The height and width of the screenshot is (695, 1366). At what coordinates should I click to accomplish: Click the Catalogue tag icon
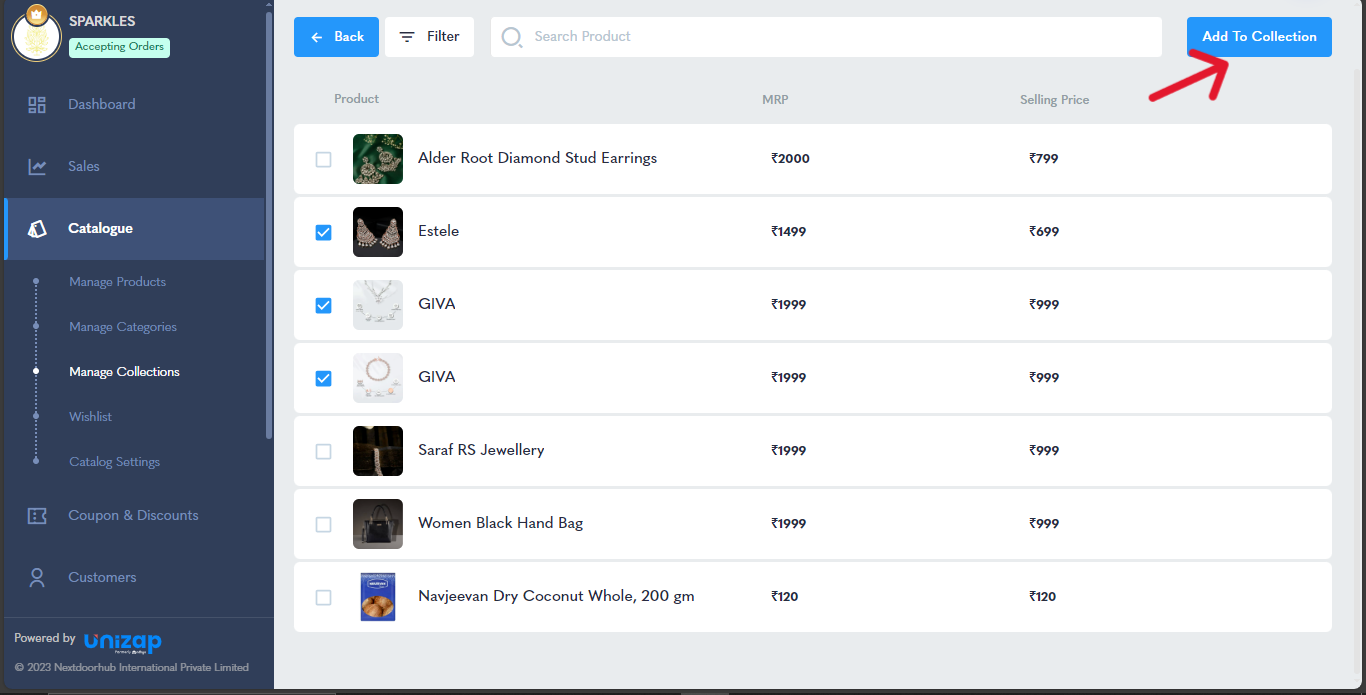coord(37,229)
